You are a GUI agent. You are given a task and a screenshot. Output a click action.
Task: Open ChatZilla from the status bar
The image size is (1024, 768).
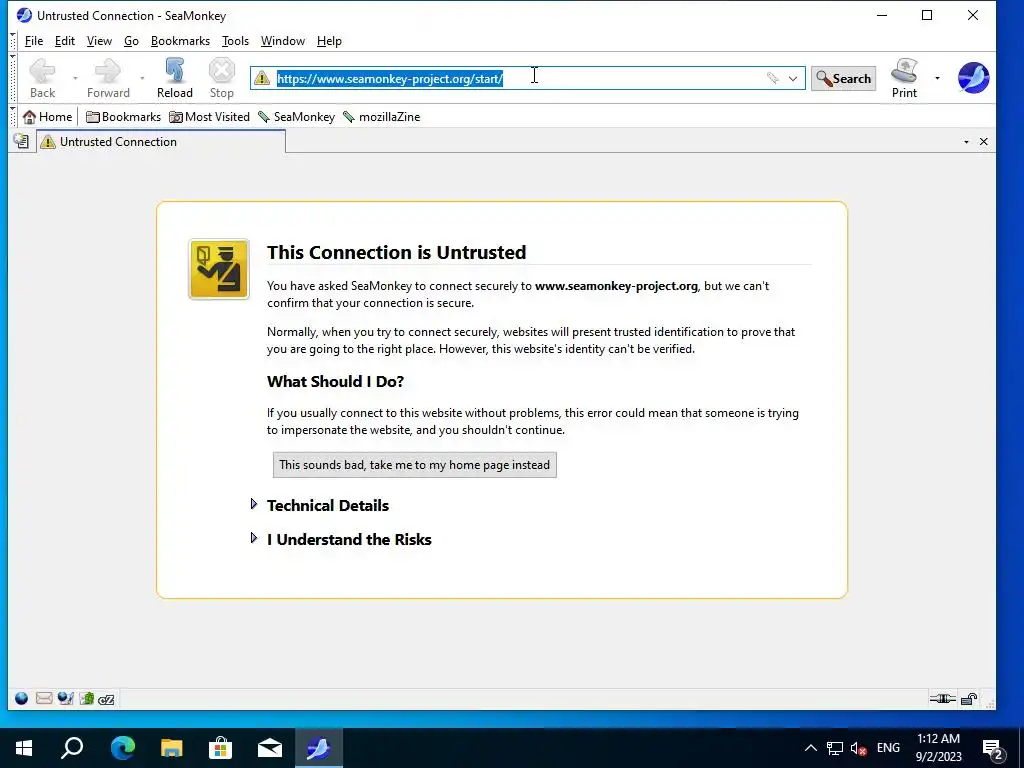tap(106, 699)
